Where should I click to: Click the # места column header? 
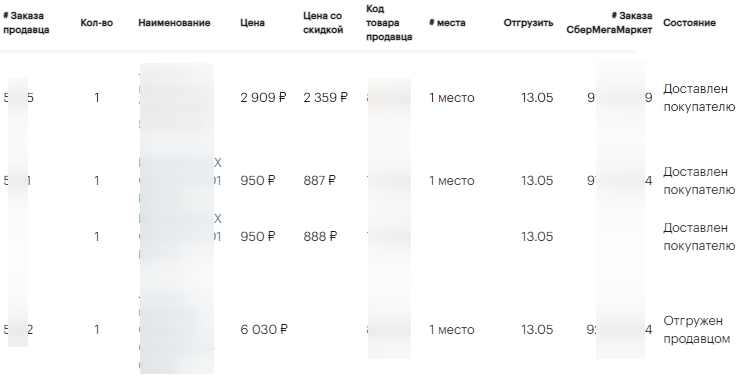(447, 23)
